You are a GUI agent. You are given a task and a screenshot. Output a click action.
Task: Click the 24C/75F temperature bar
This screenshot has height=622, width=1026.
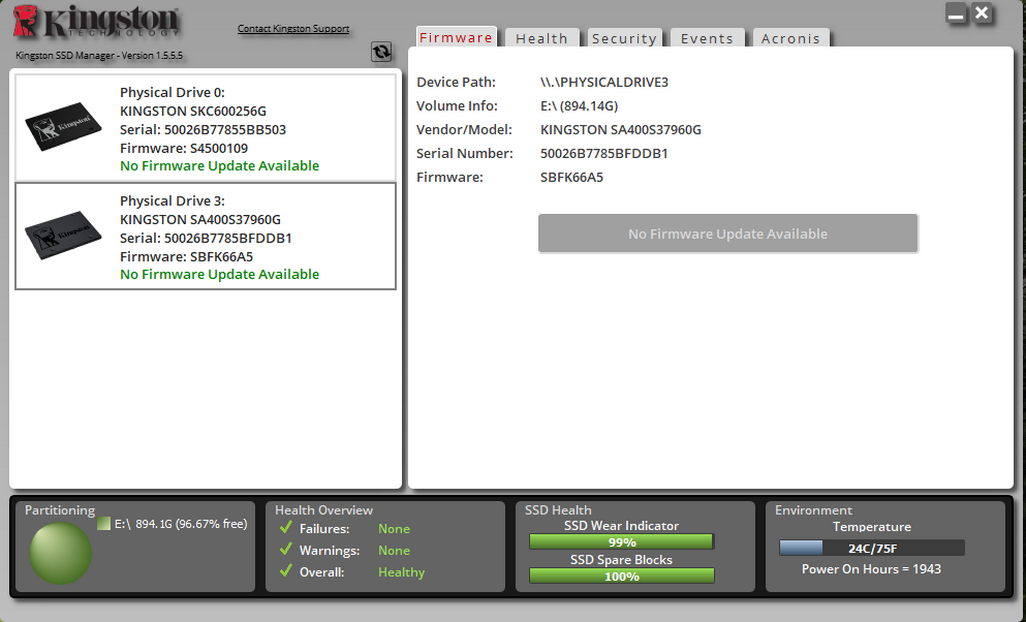871,548
